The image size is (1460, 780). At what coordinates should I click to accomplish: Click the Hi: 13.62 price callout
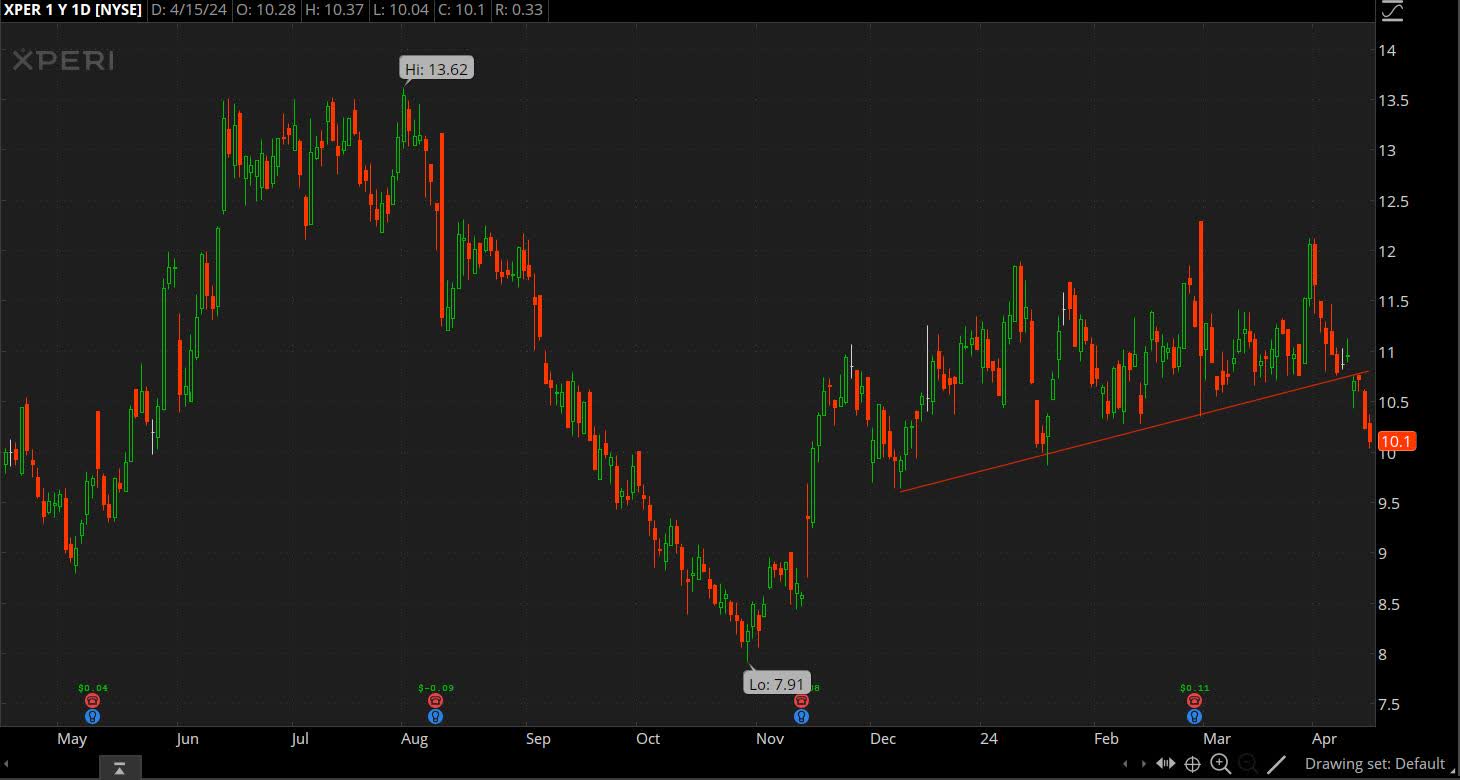tap(436, 68)
